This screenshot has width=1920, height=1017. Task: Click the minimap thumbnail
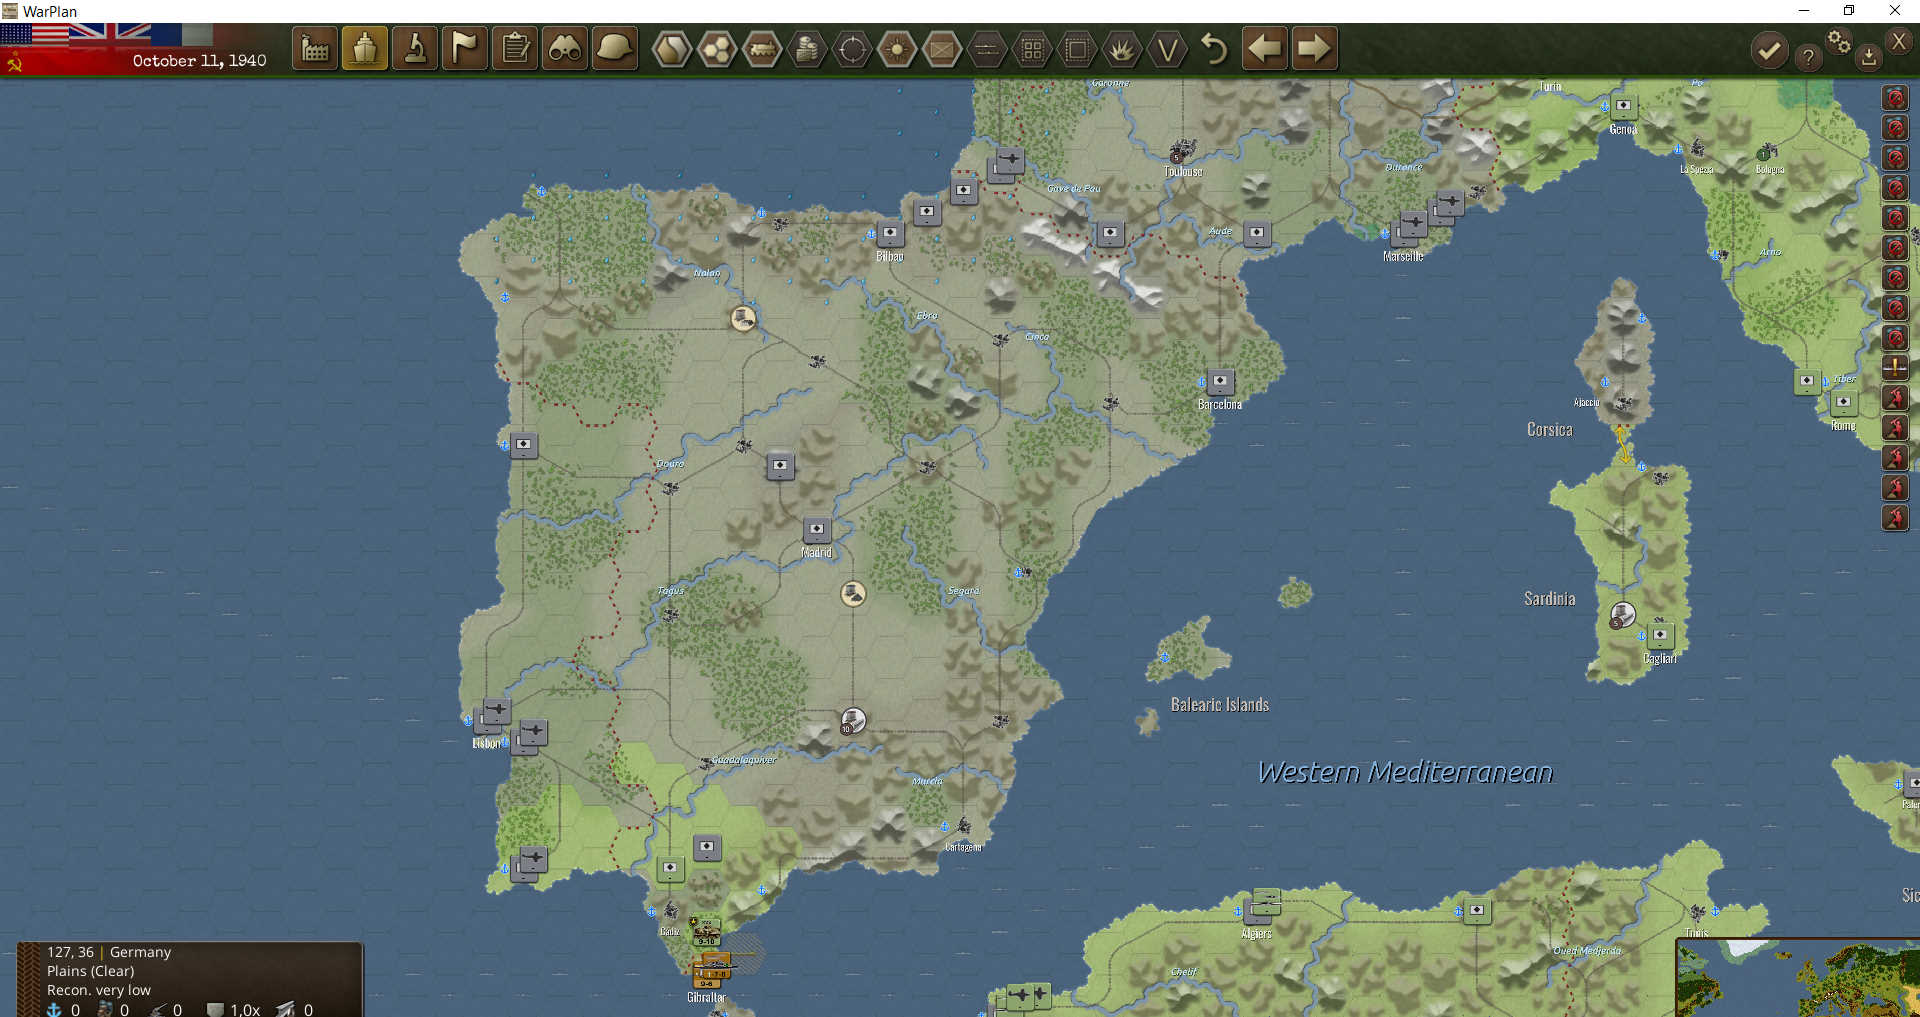1798,978
